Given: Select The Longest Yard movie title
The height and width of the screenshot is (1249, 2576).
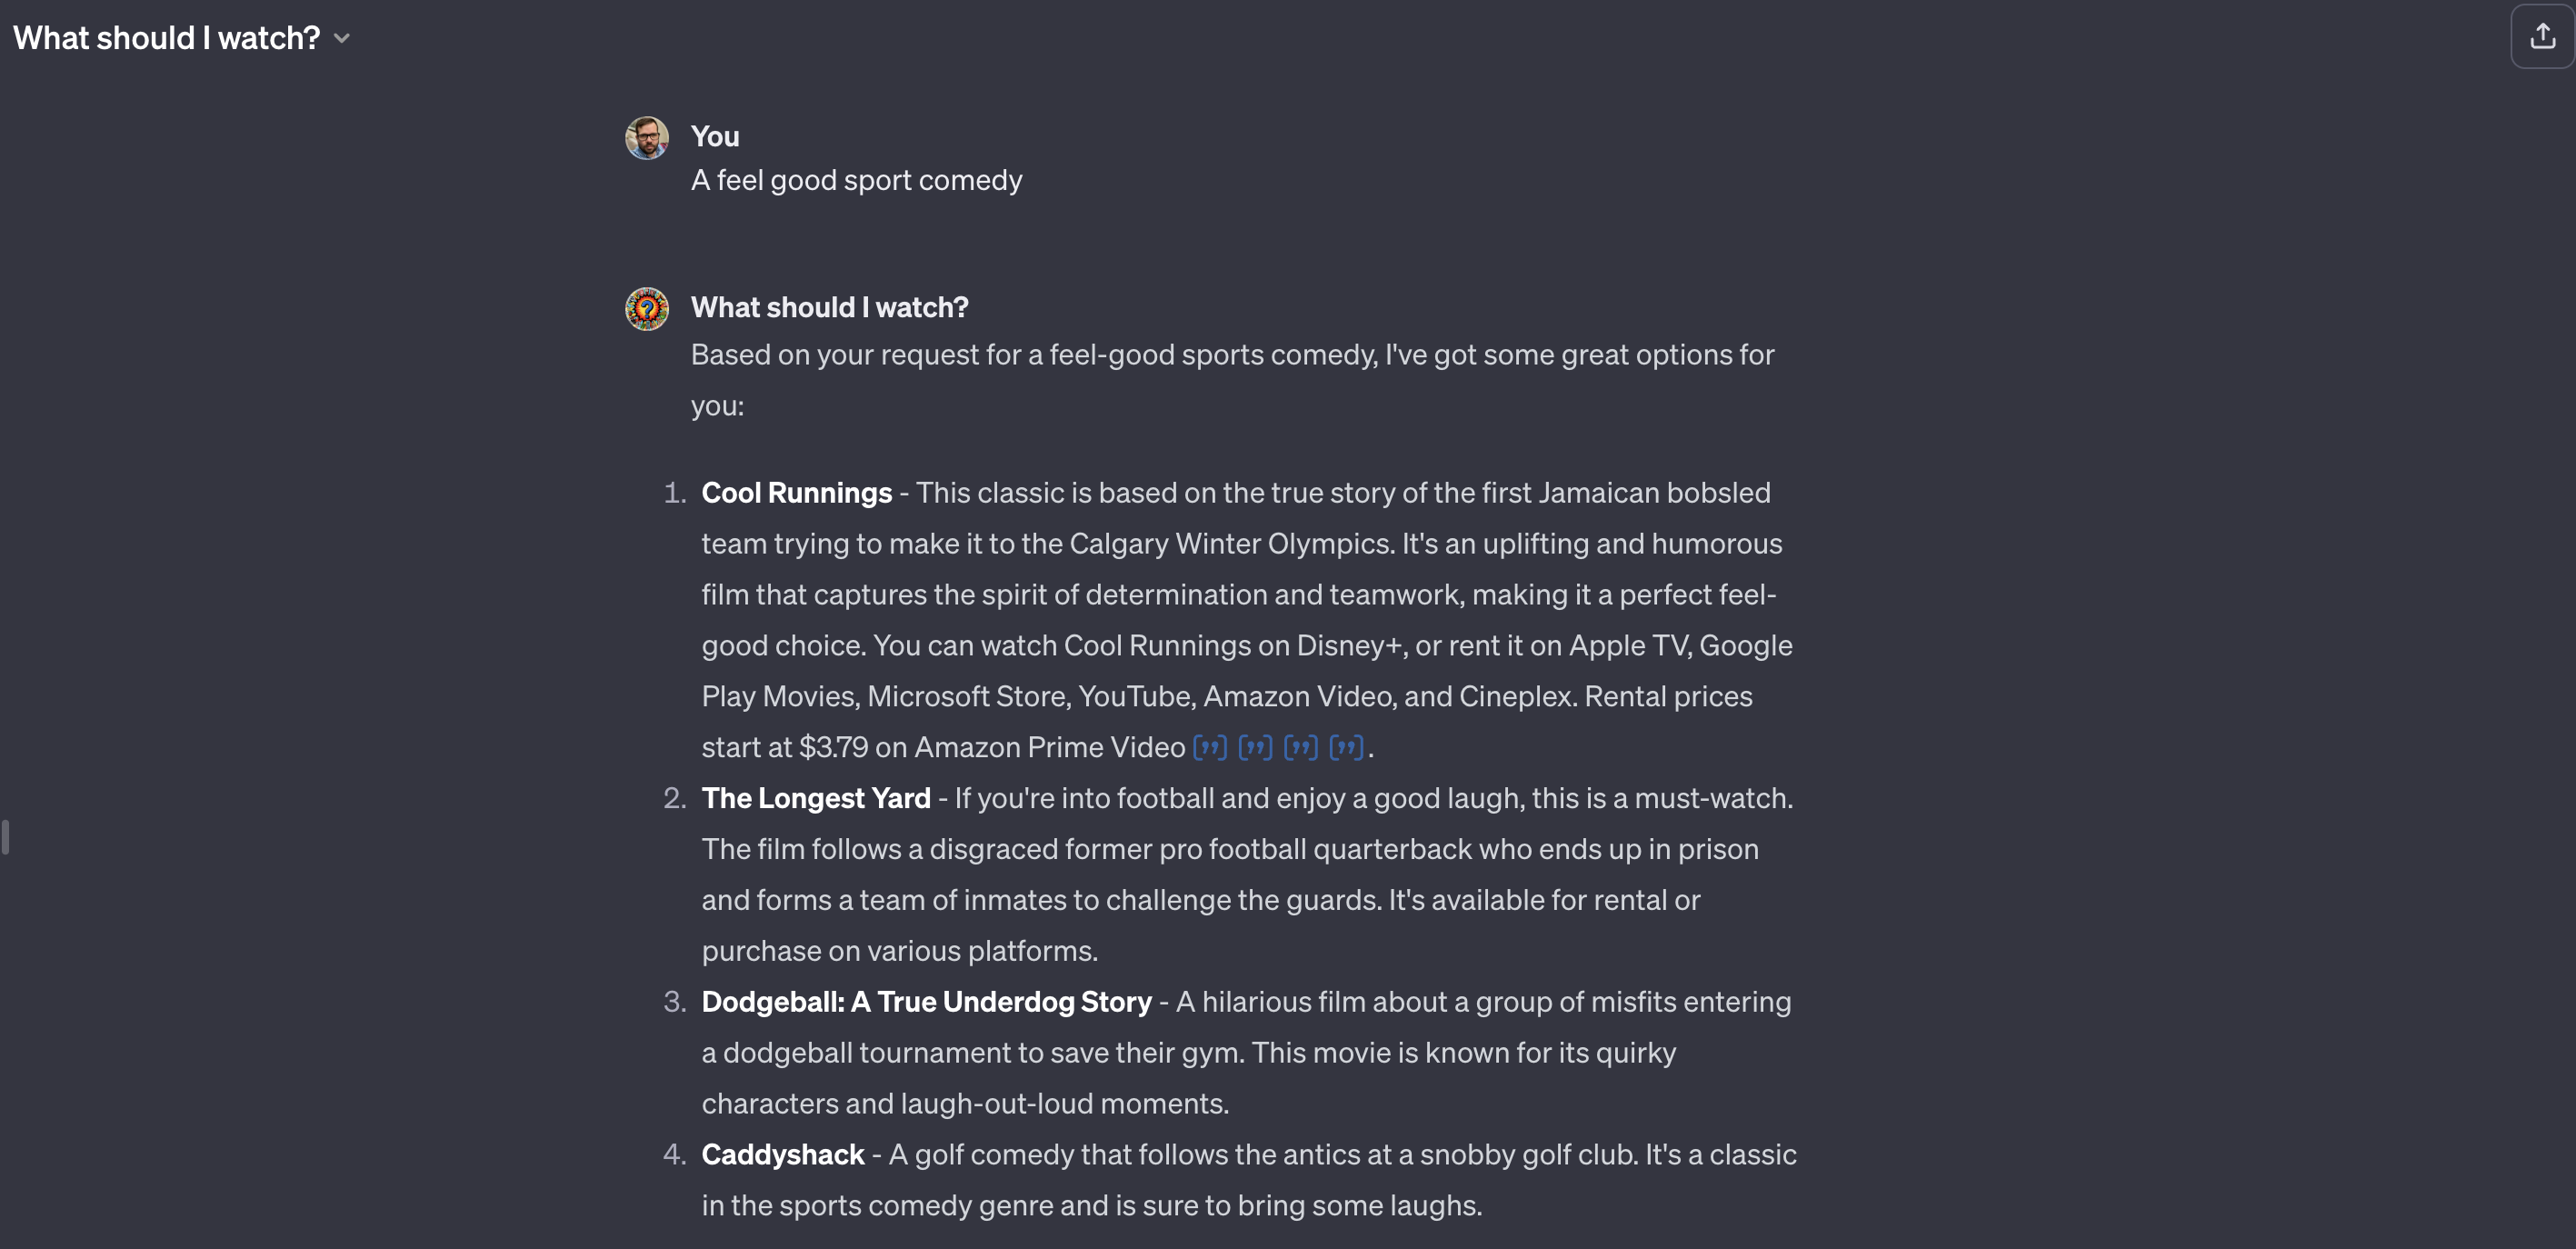Looking at the screenshot, I should pos(815,798).
